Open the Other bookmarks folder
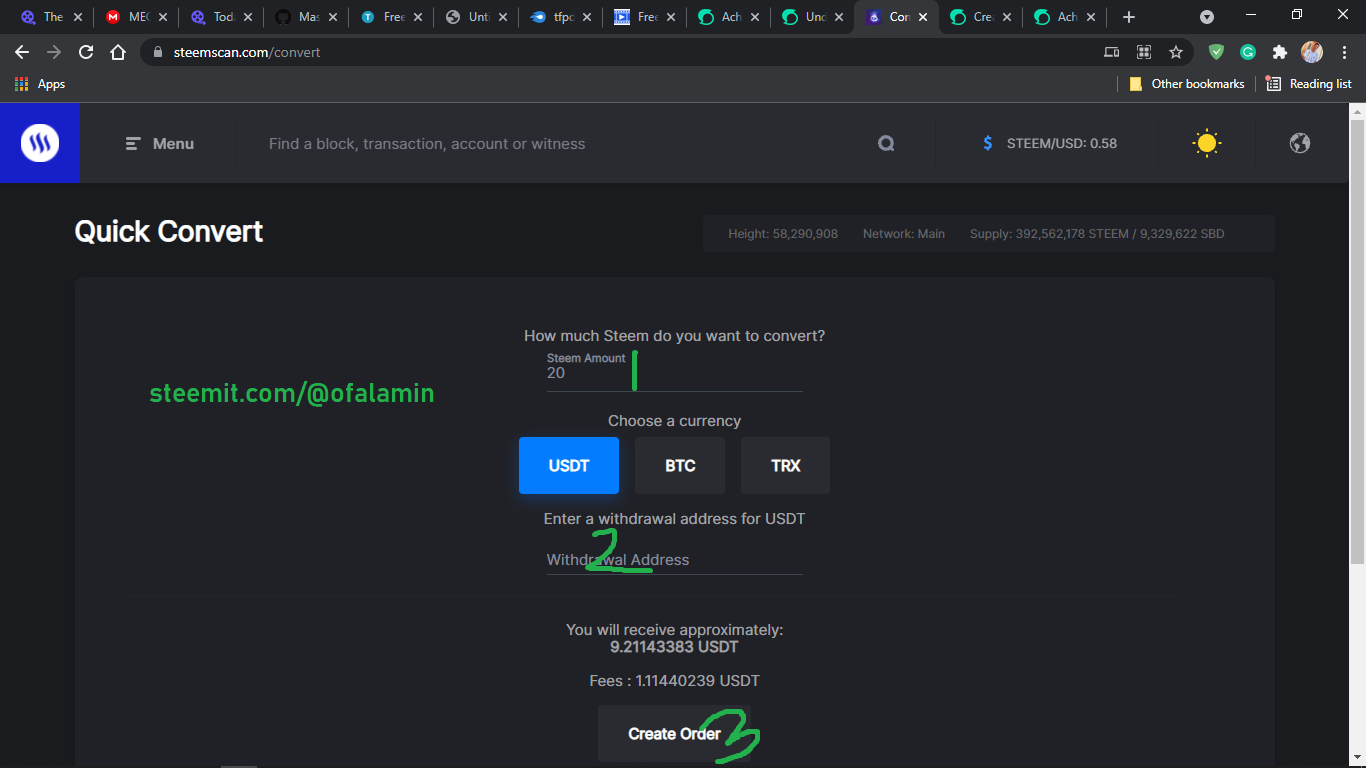The image size is (1366, 768). coord(1186,84)
